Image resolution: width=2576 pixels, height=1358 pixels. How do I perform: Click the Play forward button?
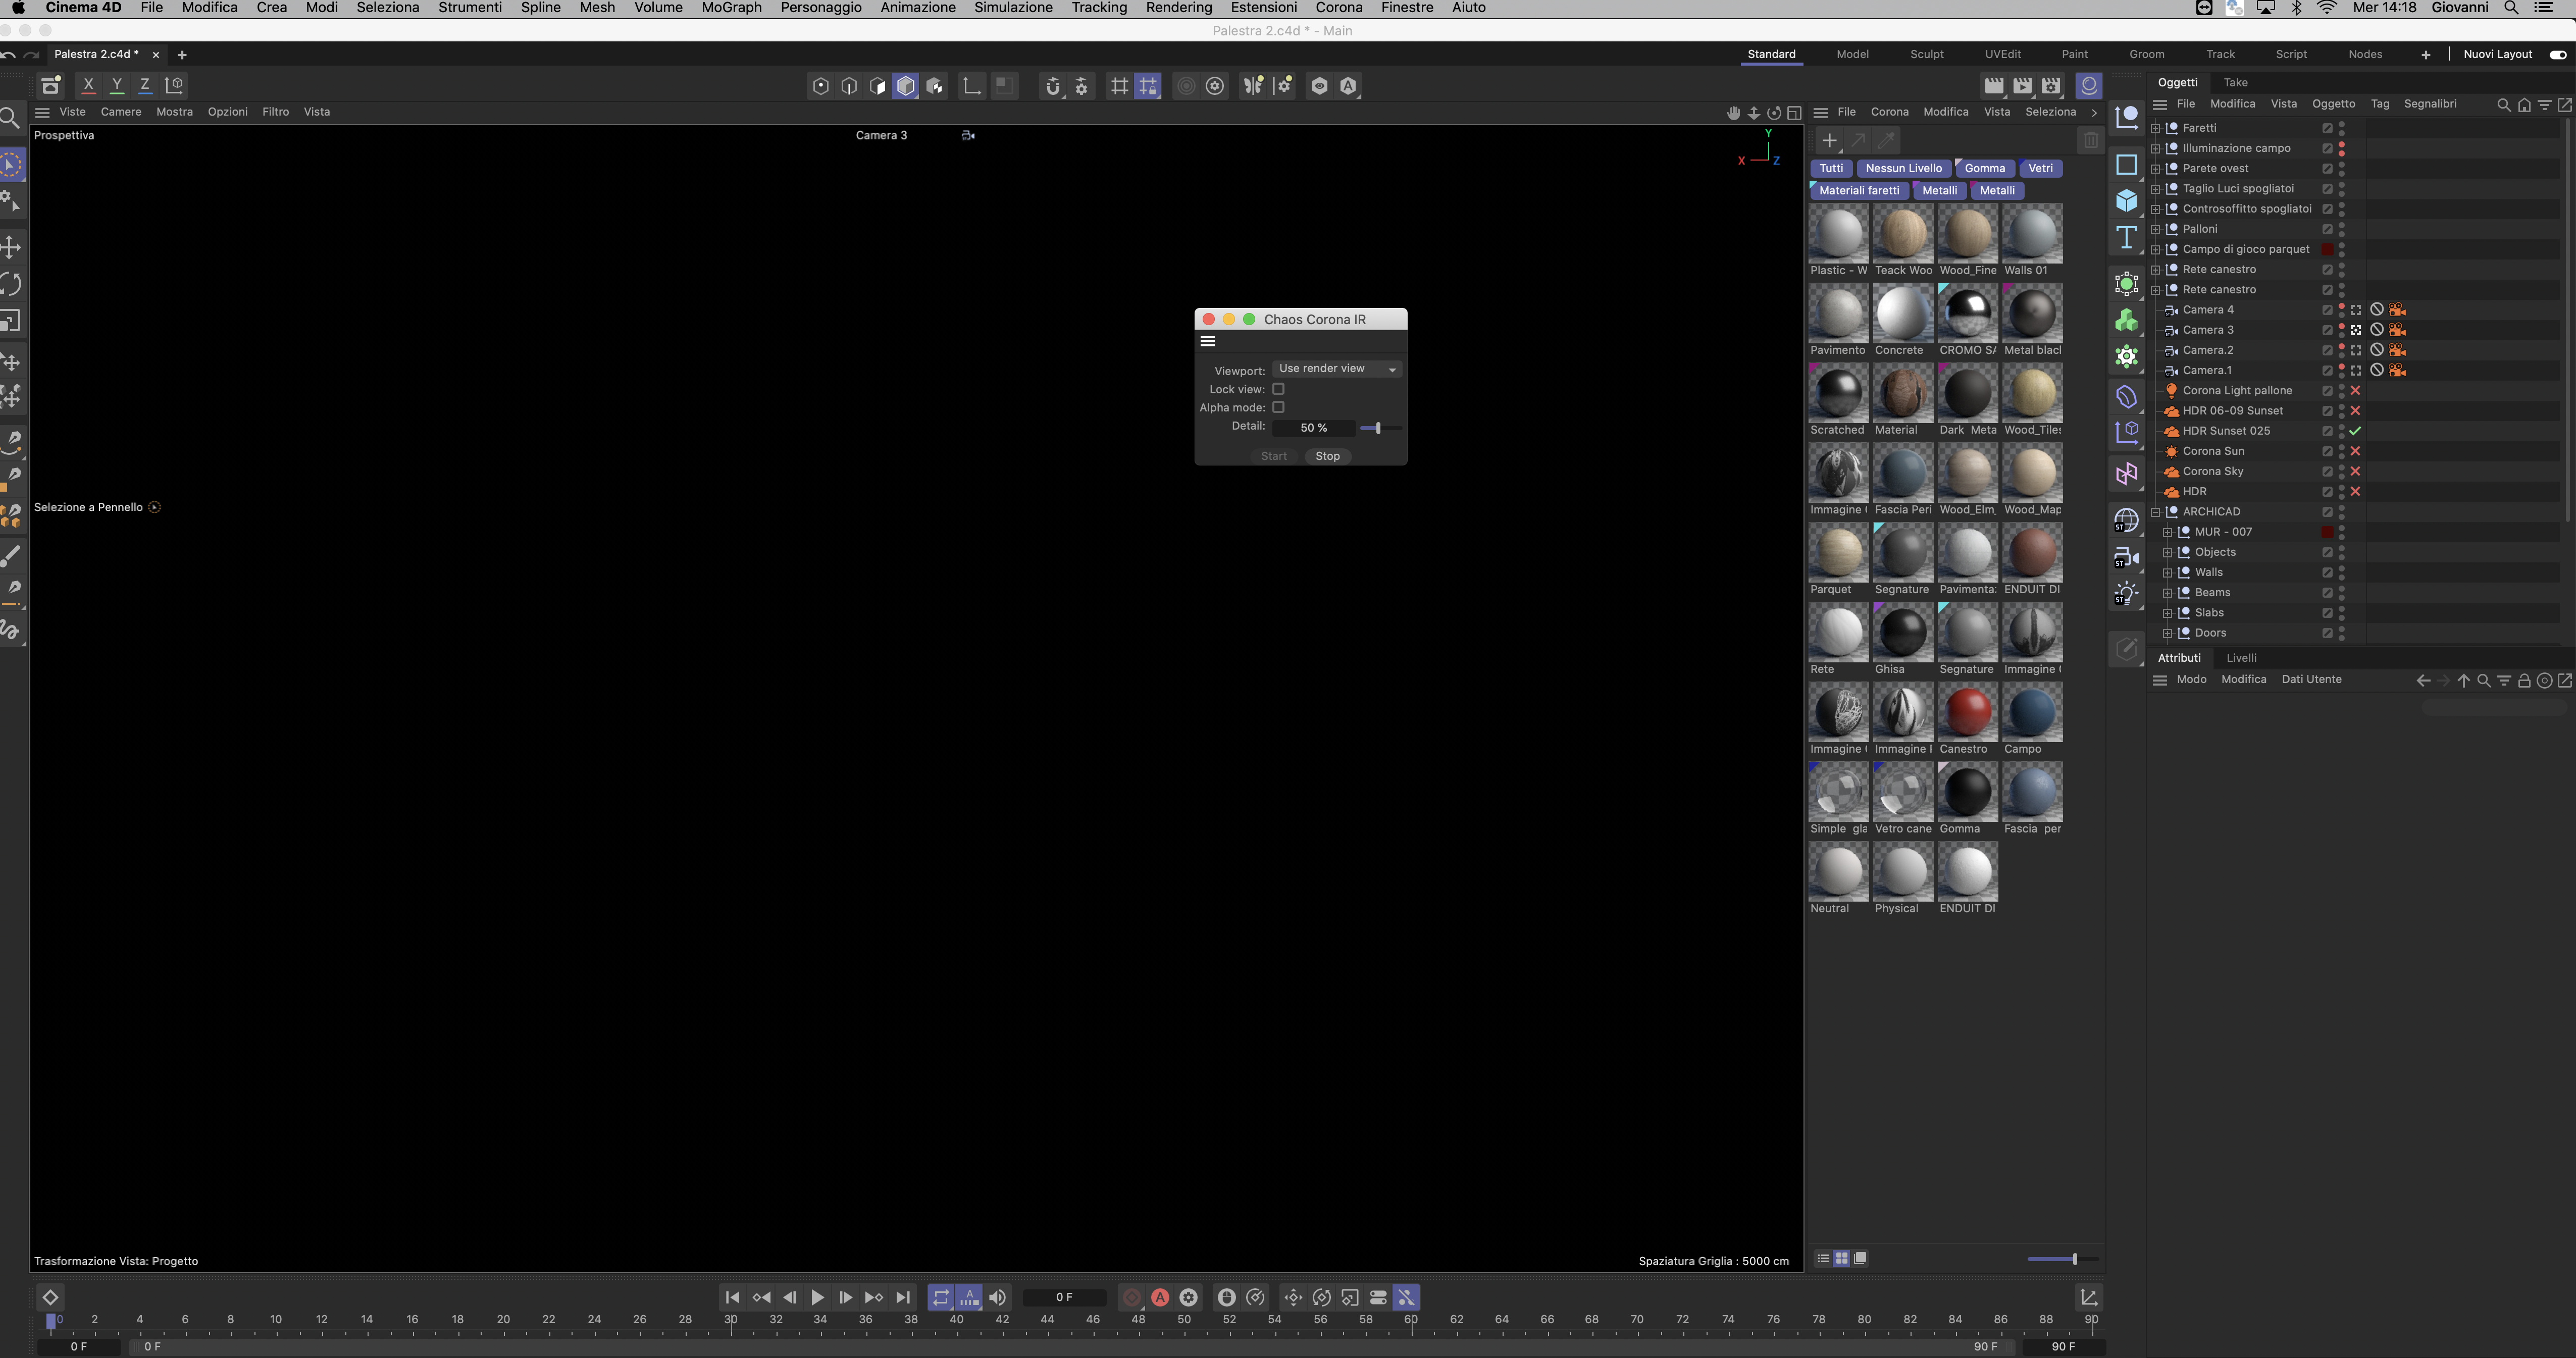[817, 1297]
